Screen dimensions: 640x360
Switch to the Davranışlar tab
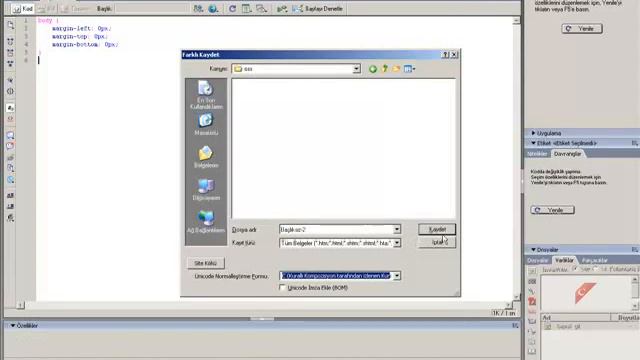[x=567, y=154]
